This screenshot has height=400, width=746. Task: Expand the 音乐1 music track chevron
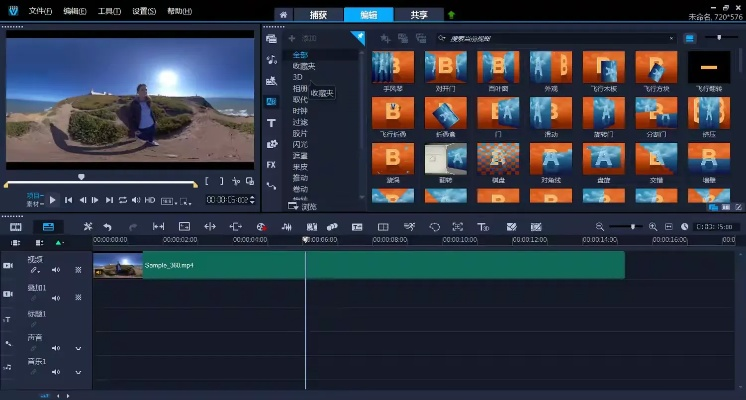click(78, 374)
